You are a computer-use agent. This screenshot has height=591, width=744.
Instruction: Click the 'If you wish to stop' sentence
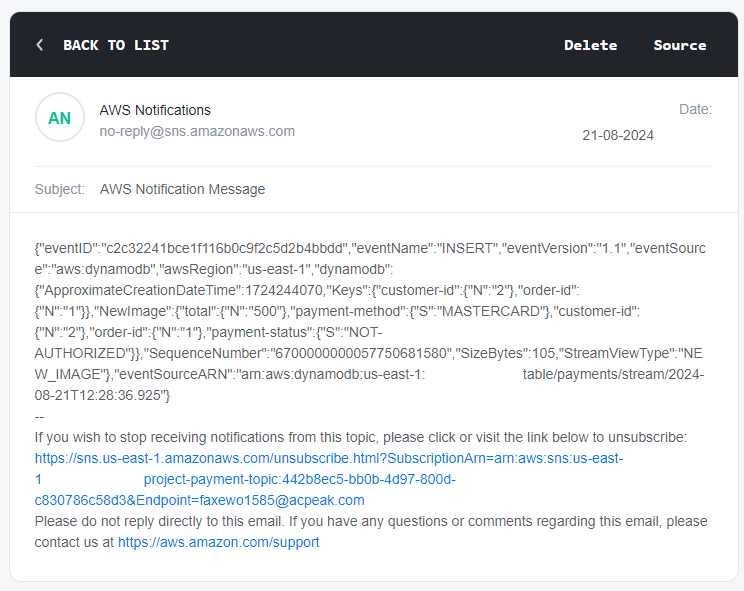tap(361, 437)
